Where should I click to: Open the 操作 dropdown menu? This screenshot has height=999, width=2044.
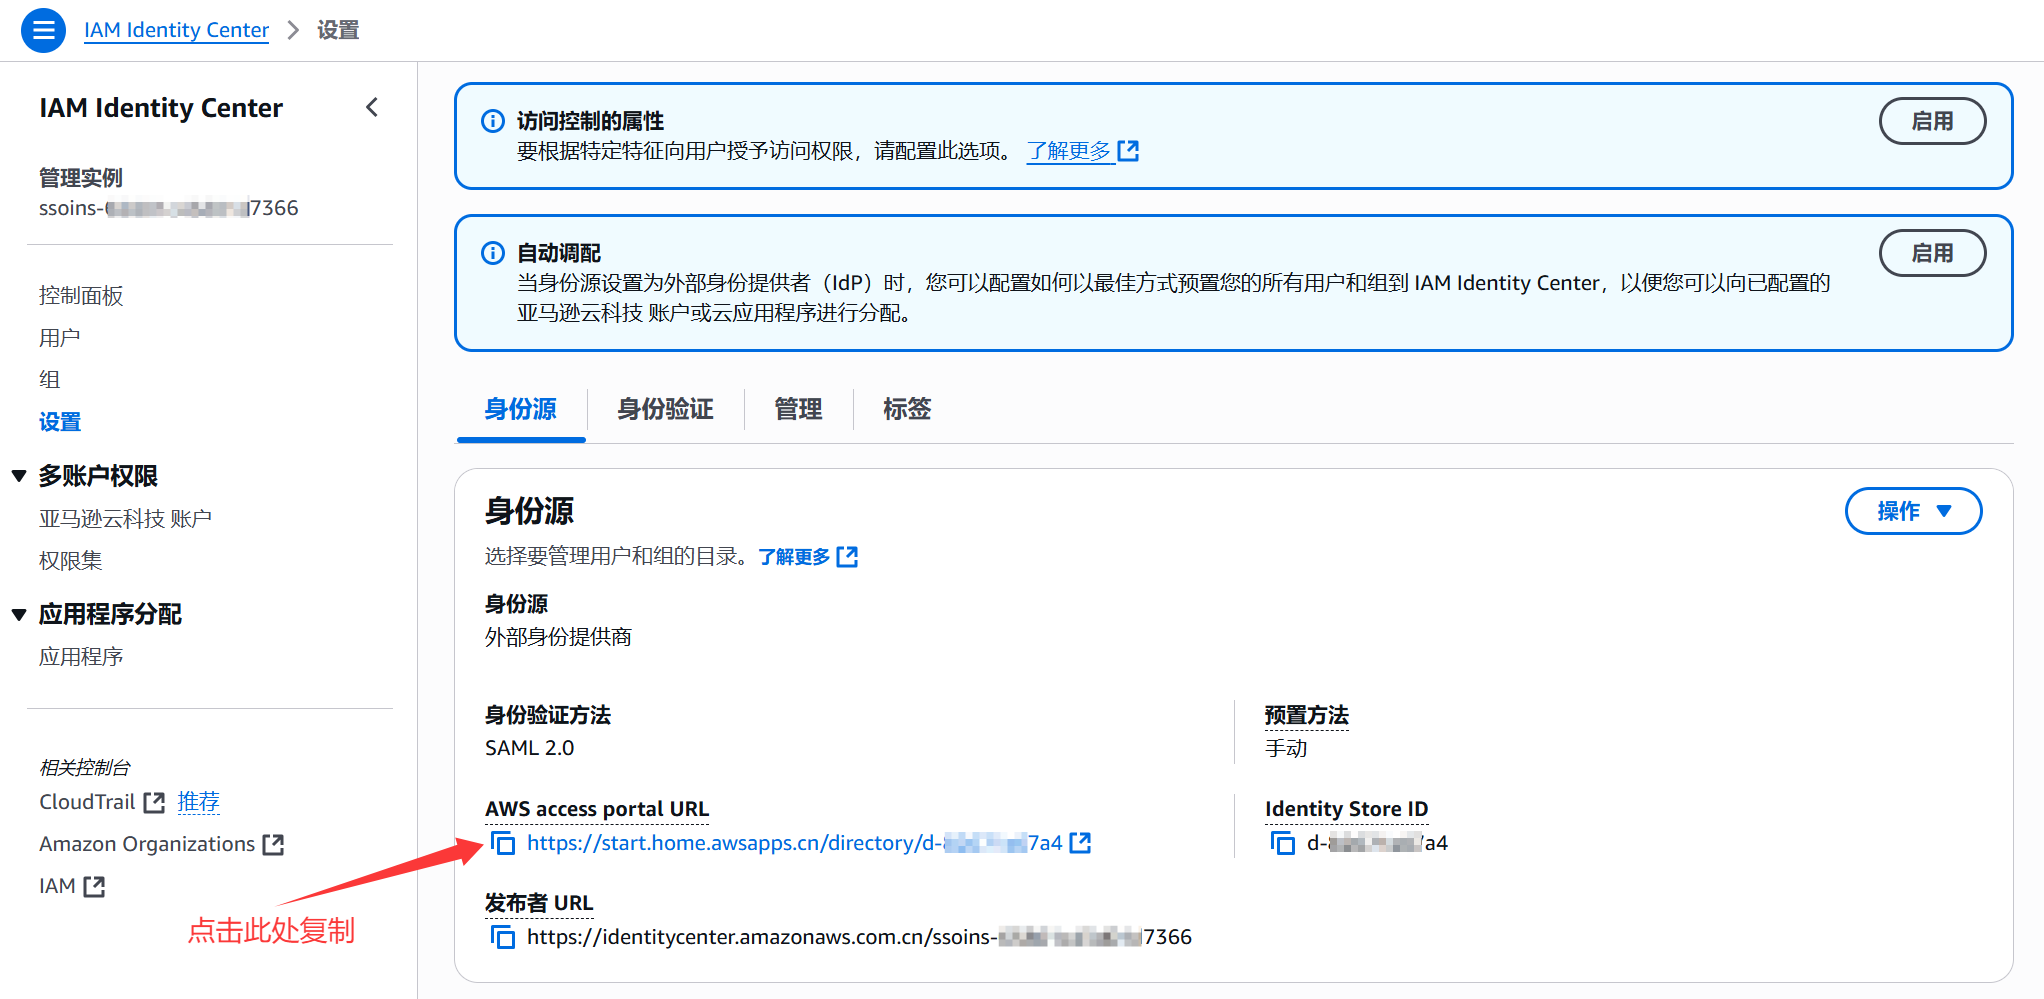point(1912,511)
